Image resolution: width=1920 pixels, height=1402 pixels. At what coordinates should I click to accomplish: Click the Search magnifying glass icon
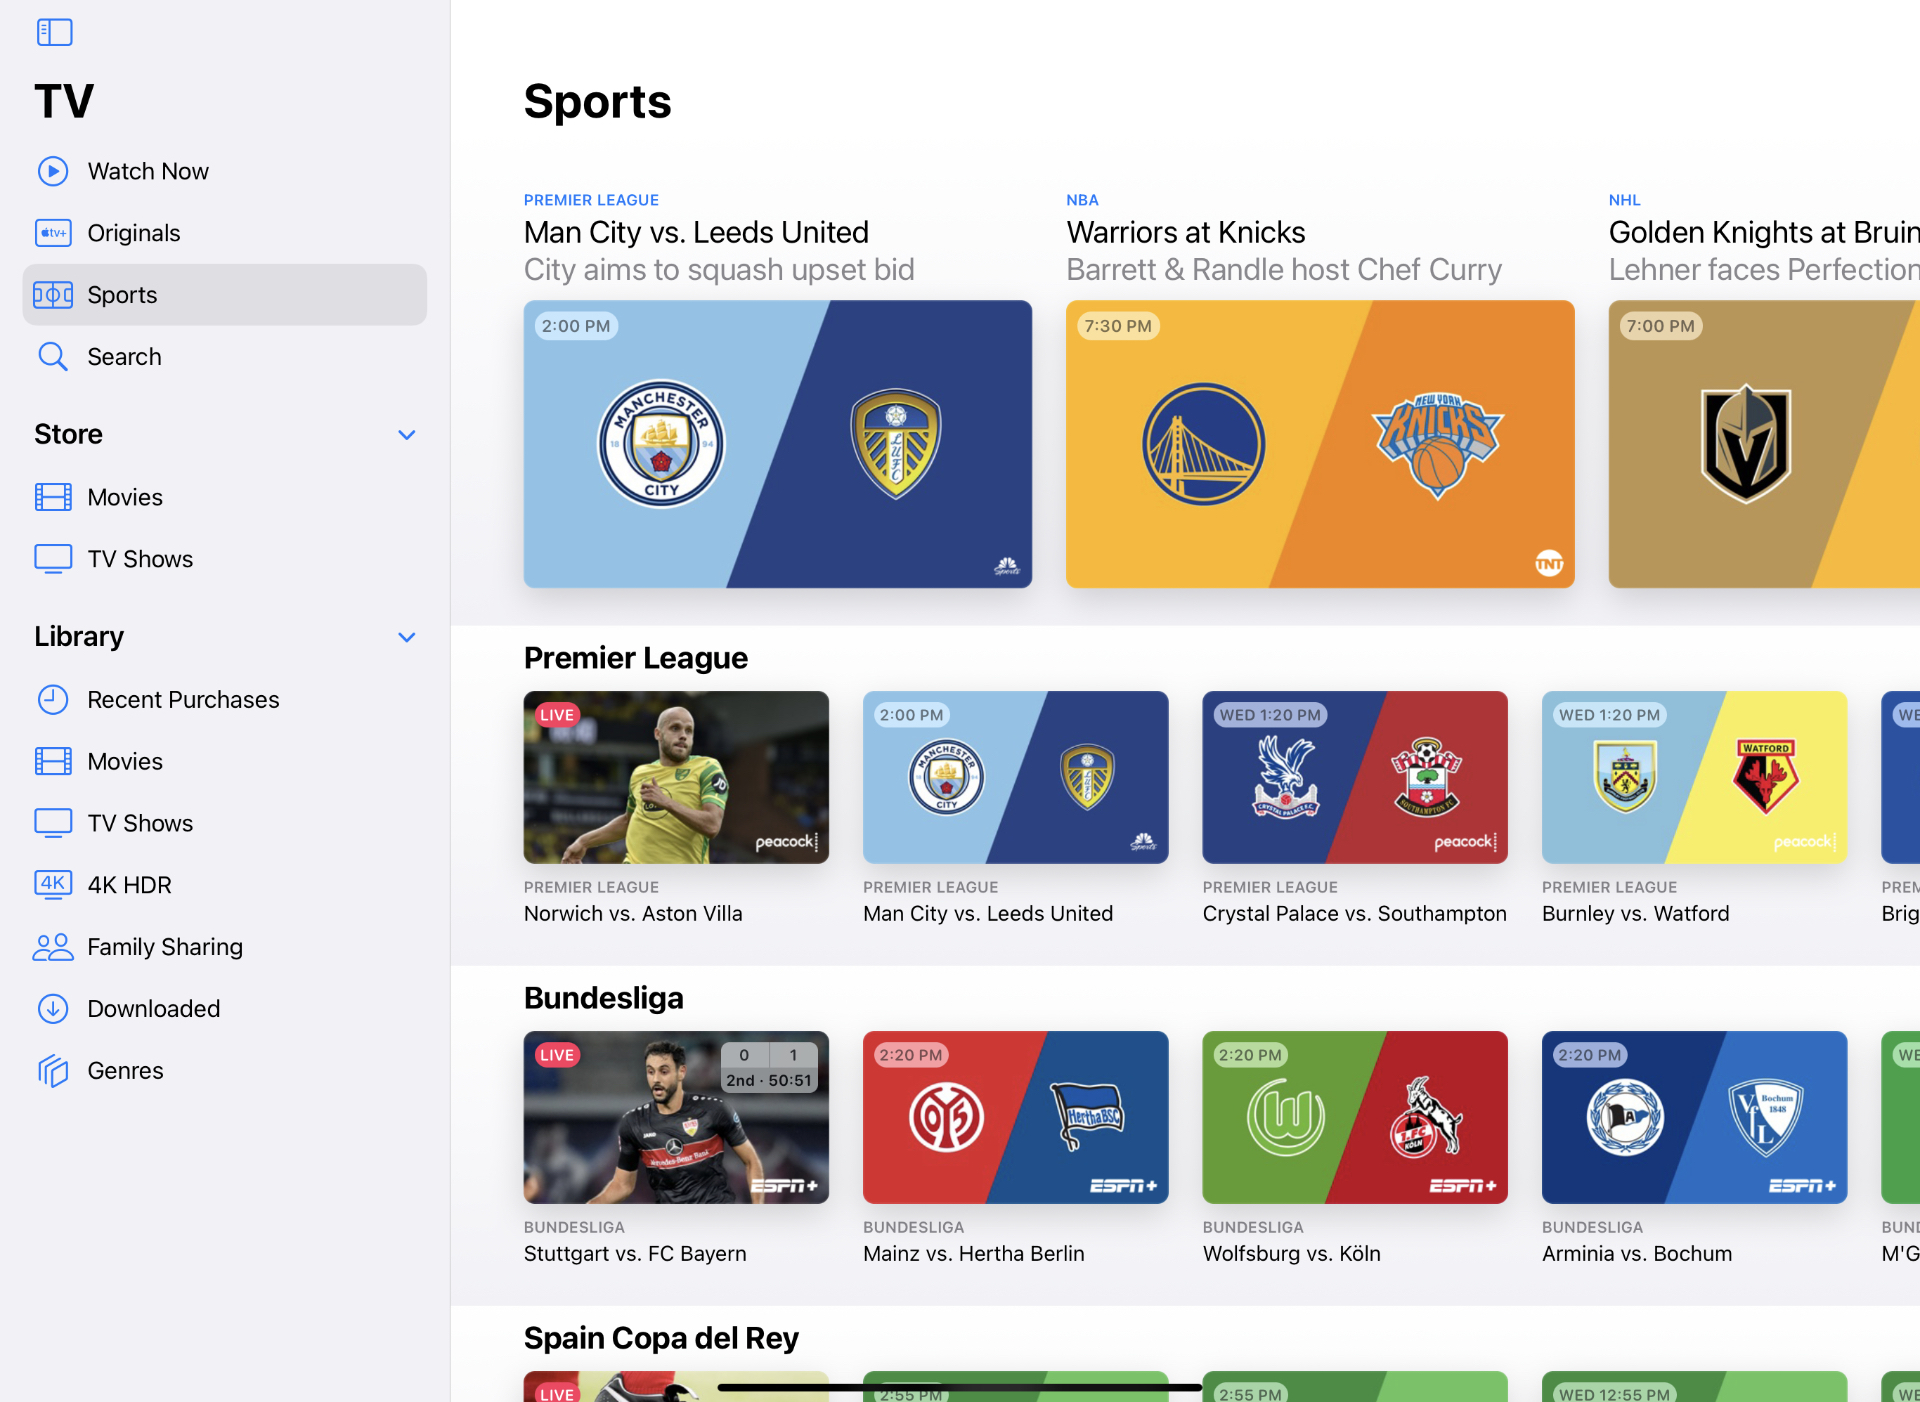click(x=53, y=357)
